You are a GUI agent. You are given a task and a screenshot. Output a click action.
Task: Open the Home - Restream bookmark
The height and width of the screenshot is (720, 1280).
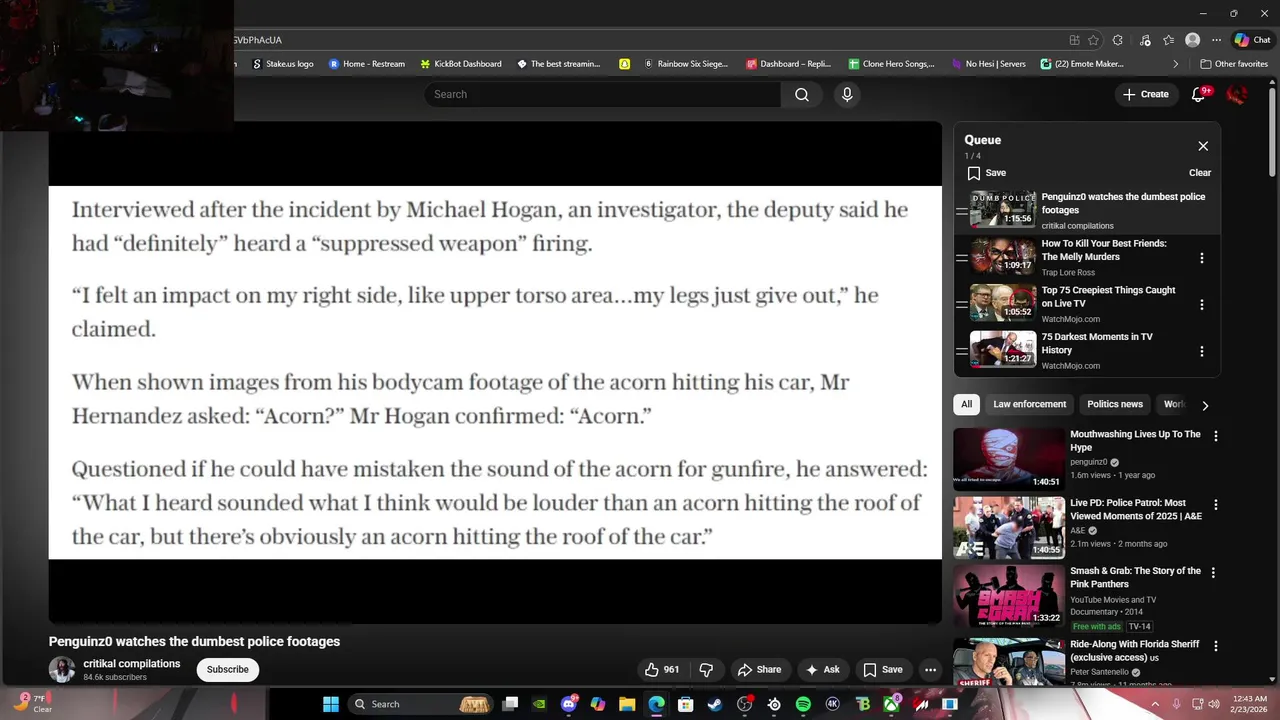[367, 64]
